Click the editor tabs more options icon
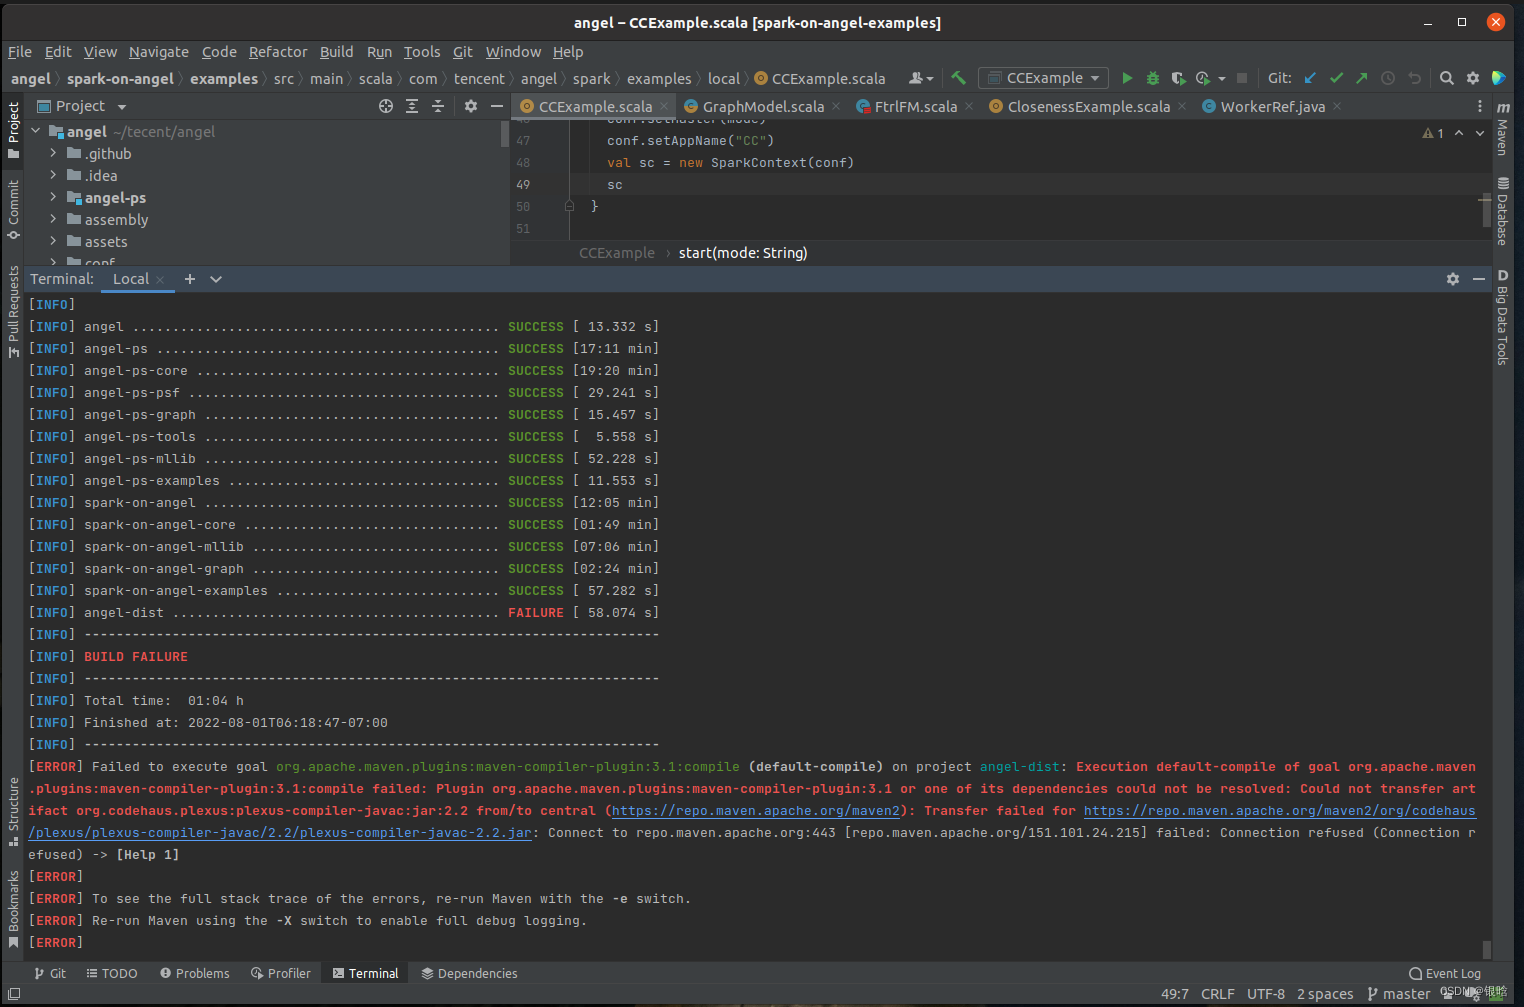The height and width of the screenshot is (1007, 1524). pos(1480,106)
